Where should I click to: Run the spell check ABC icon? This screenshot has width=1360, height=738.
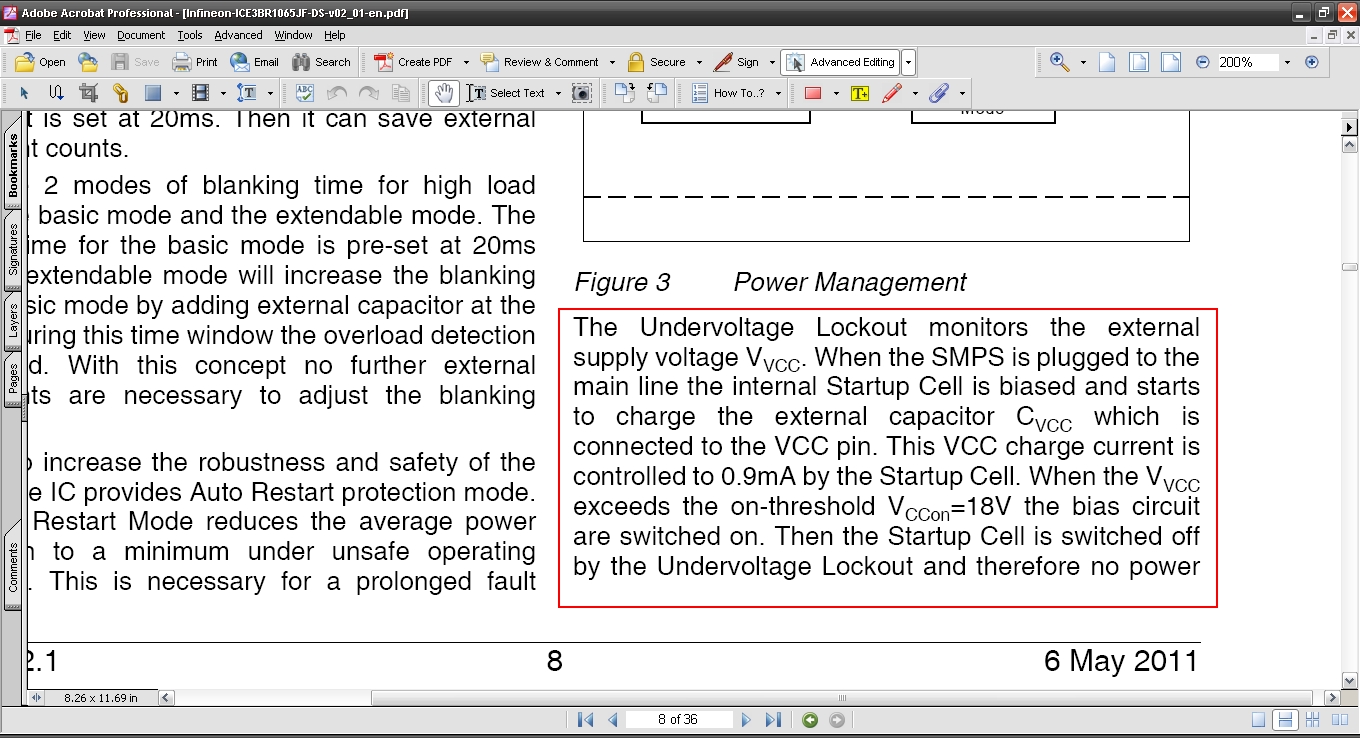click(305, 93)
